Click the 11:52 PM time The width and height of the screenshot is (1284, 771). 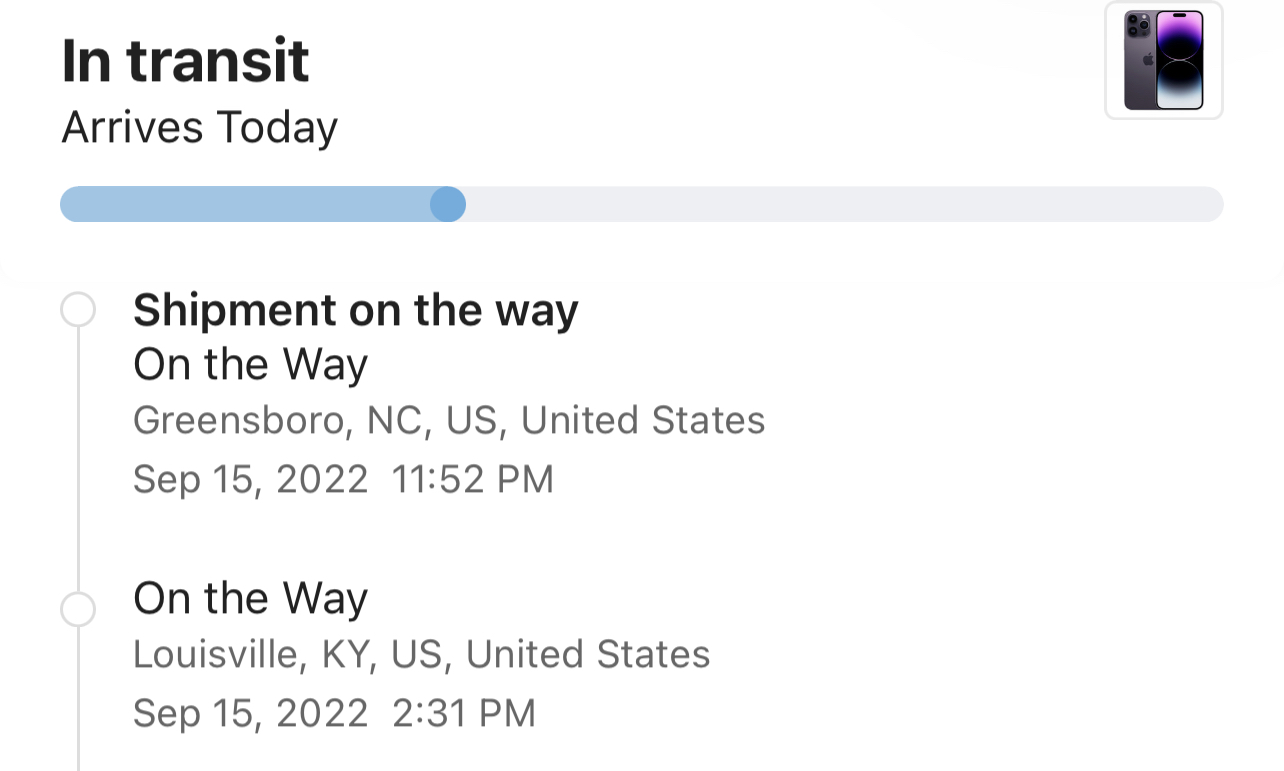472,479
